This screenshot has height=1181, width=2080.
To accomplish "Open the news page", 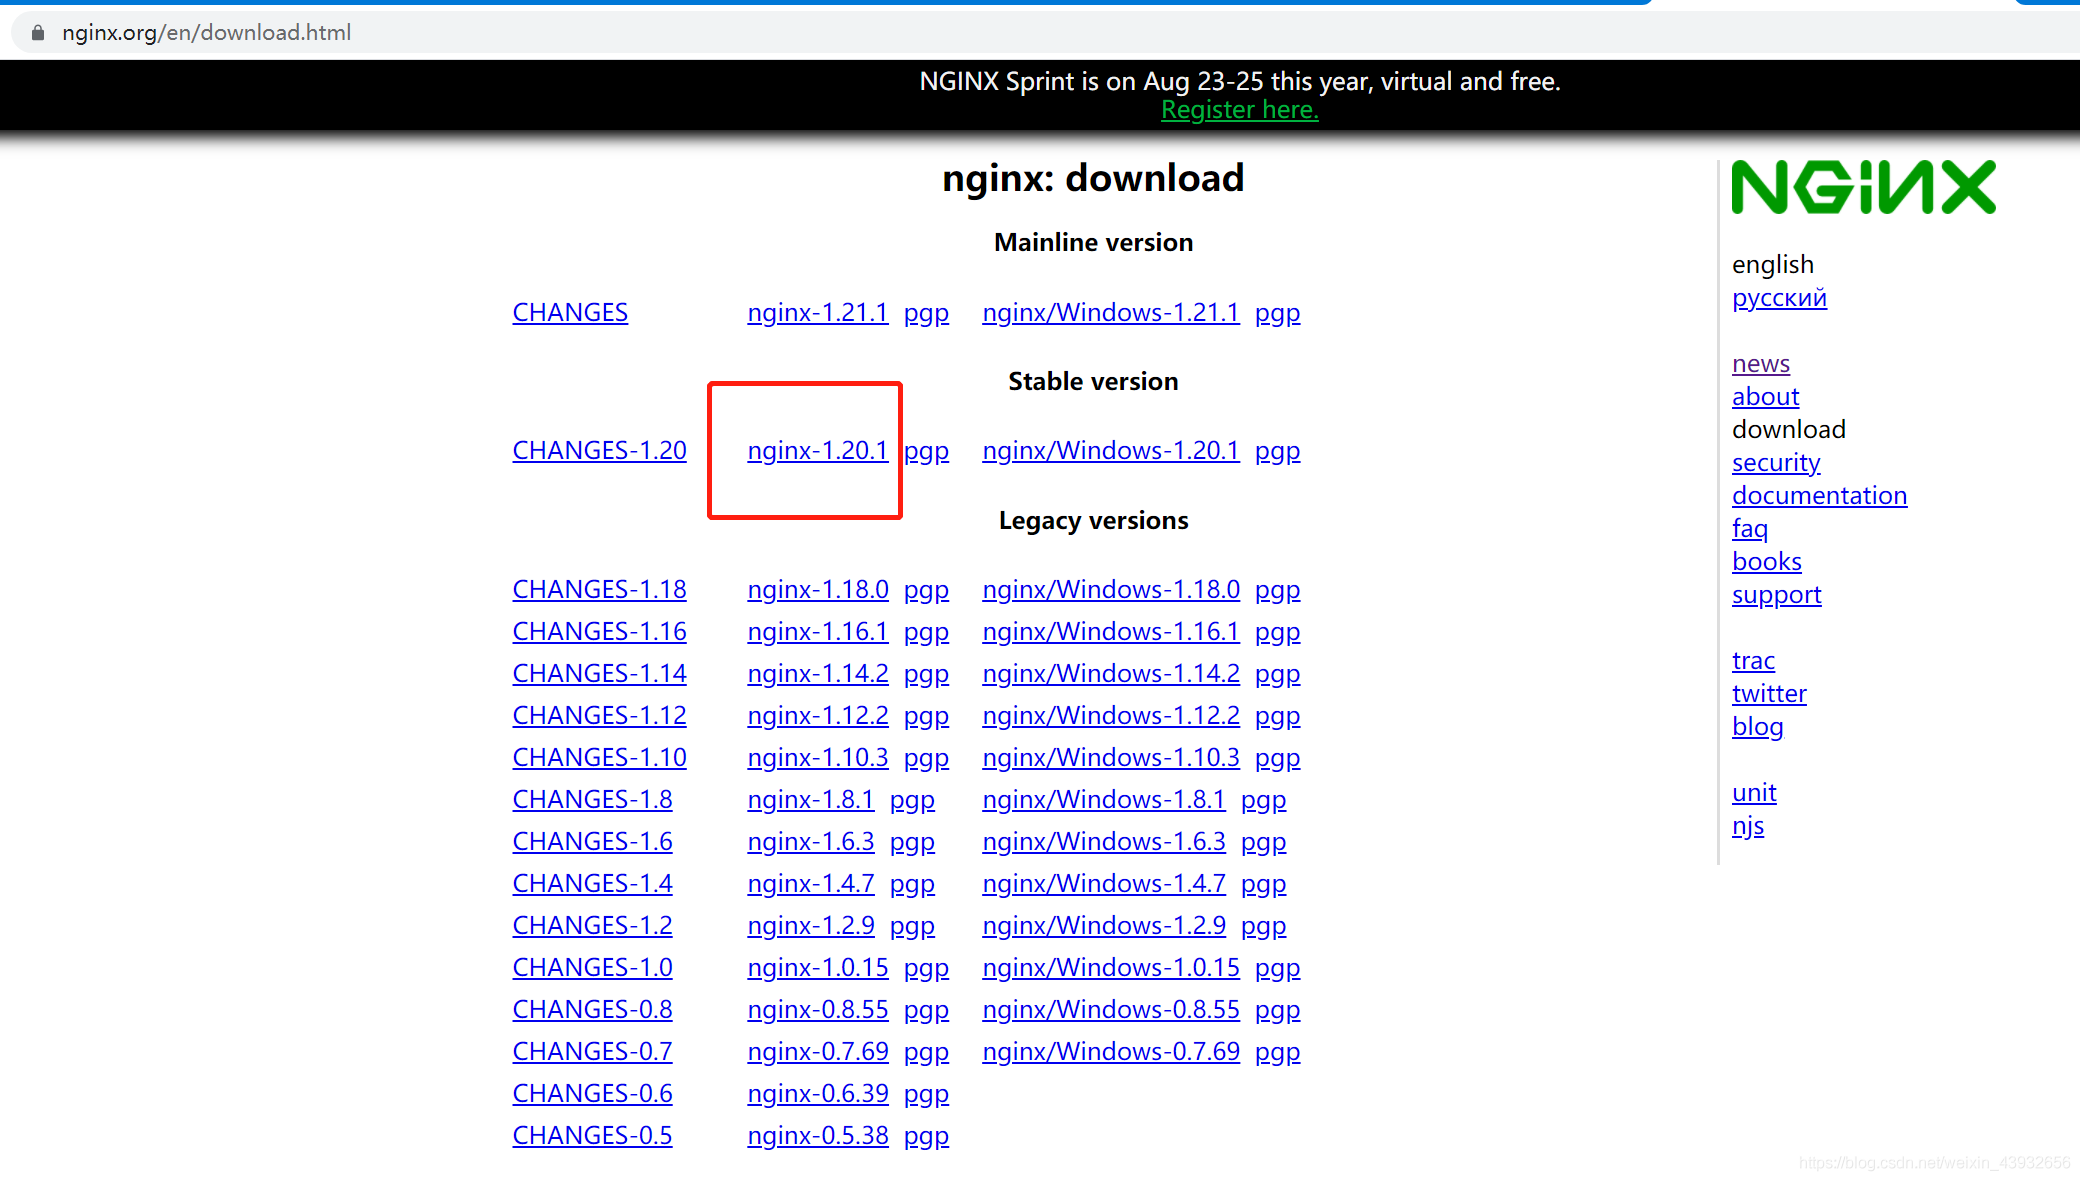I will tap(1761, 363).
